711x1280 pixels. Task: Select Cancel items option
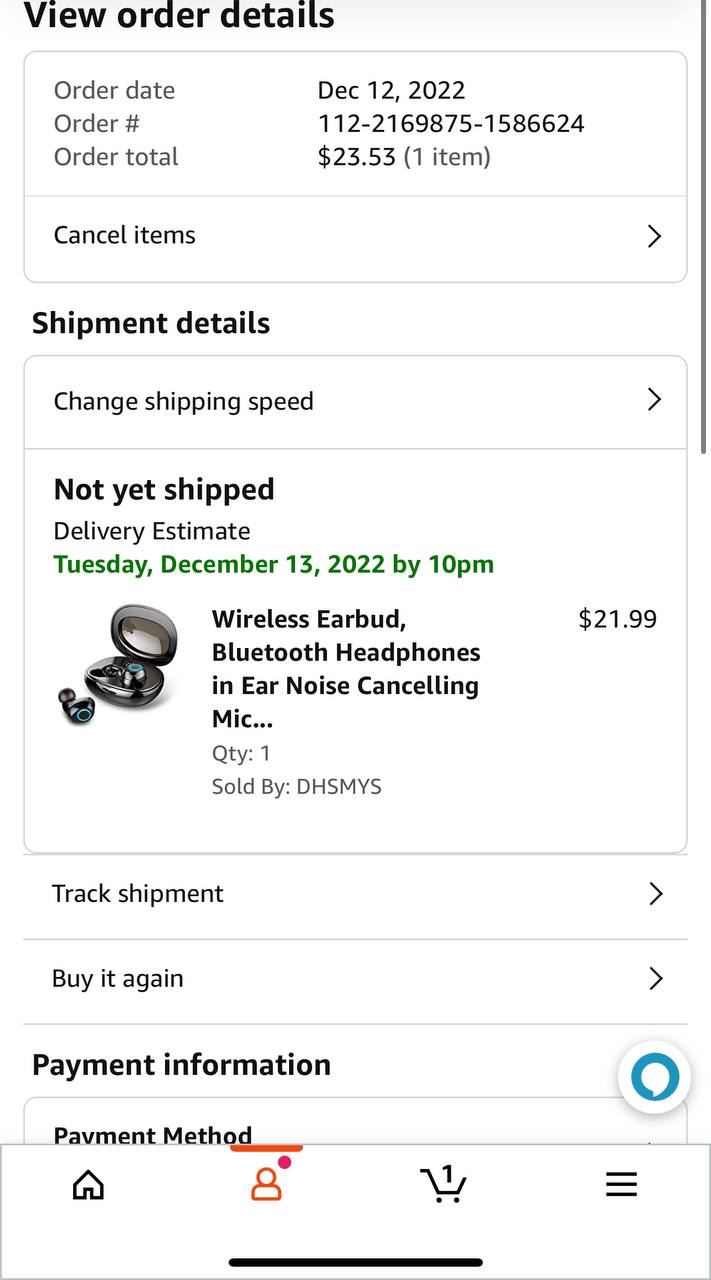point(125,236)
